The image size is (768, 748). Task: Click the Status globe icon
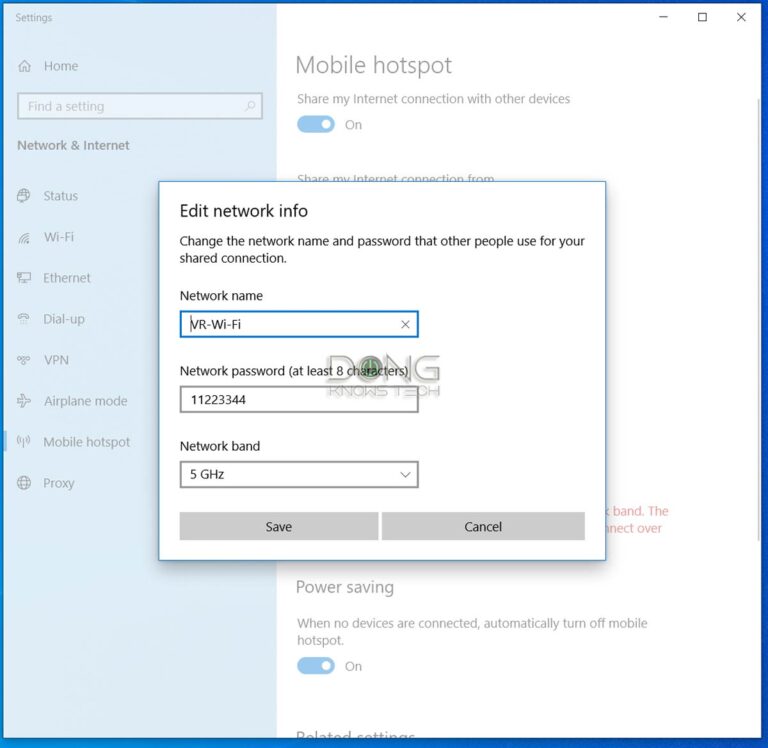24,196
